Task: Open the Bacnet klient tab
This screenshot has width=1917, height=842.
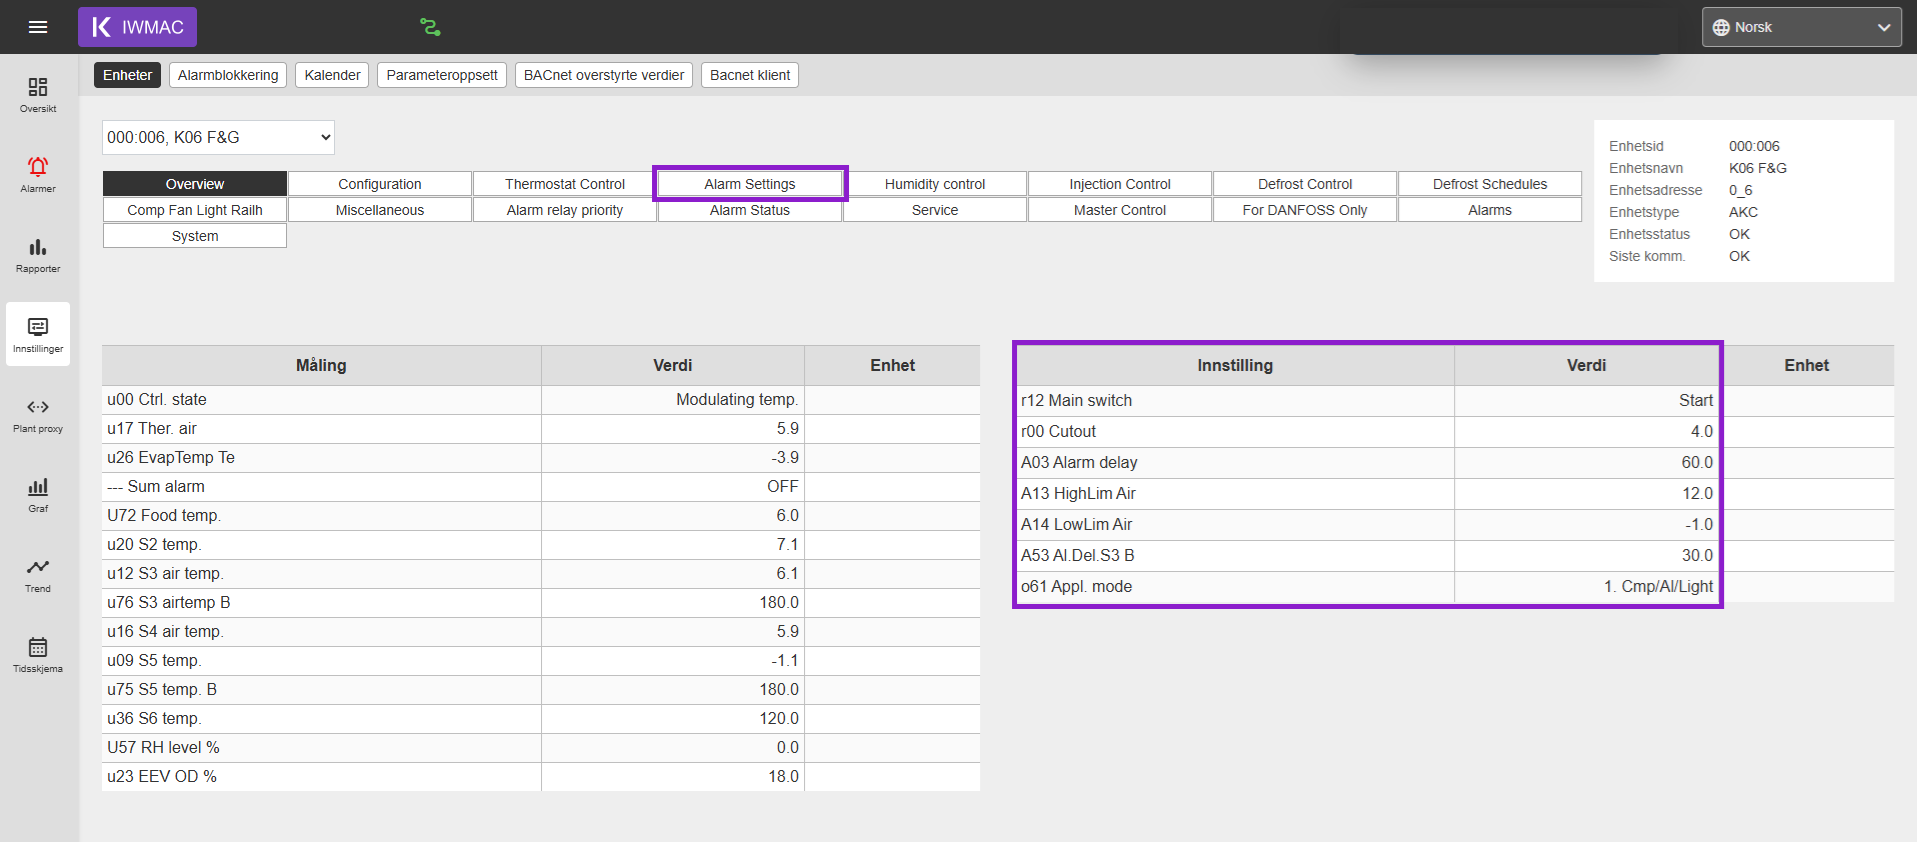Action: click(x=750, y=75)
